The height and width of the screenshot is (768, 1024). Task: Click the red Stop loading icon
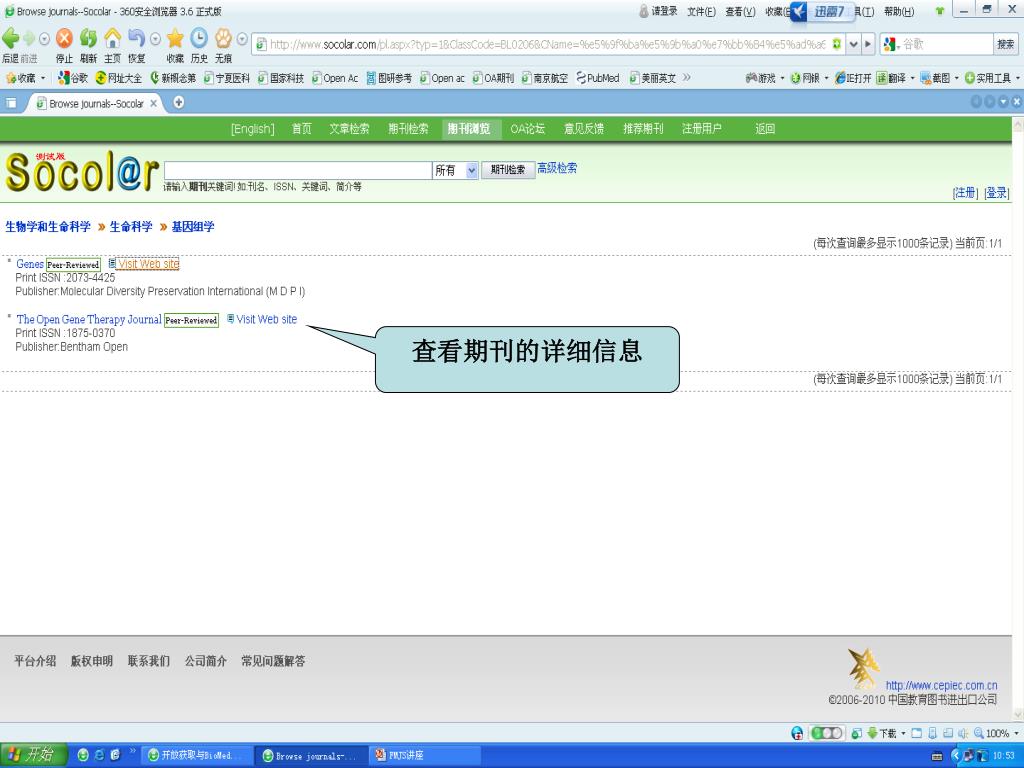(x=64, y=38)
